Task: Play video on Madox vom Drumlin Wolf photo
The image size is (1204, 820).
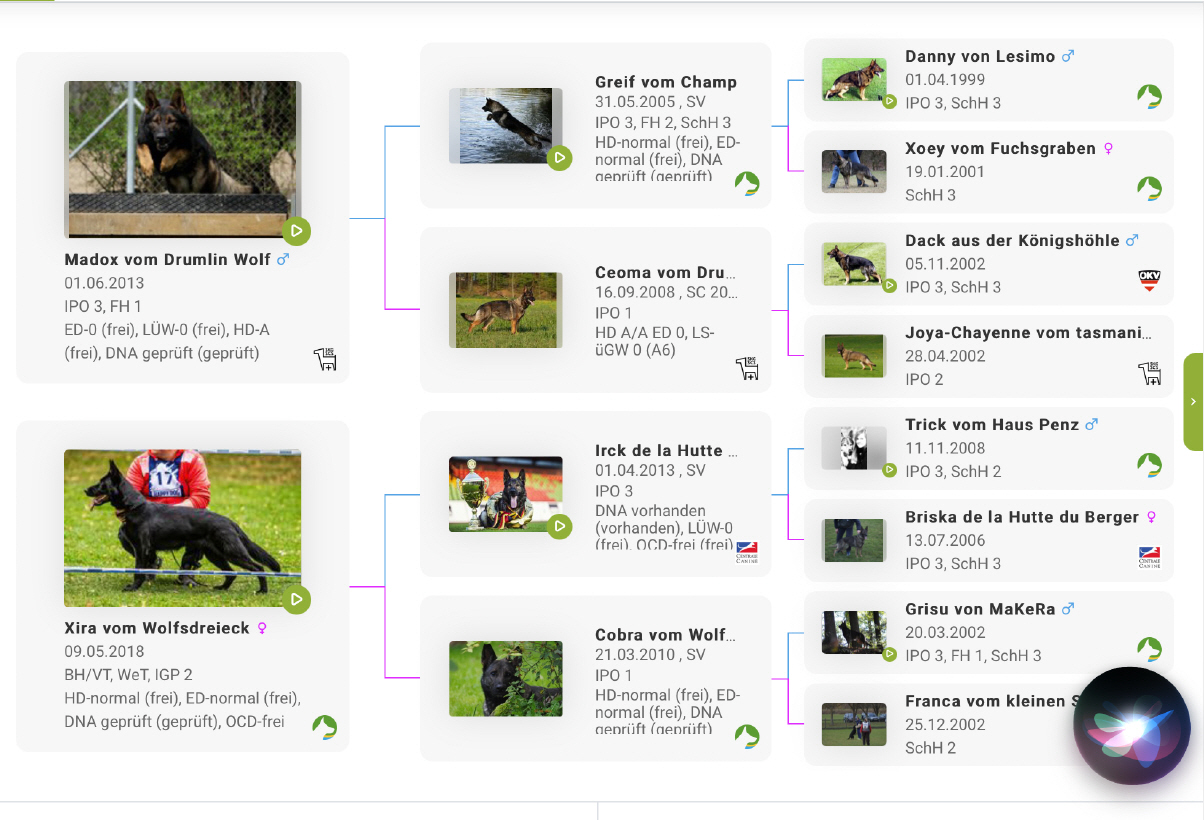Action: point(296,231)
